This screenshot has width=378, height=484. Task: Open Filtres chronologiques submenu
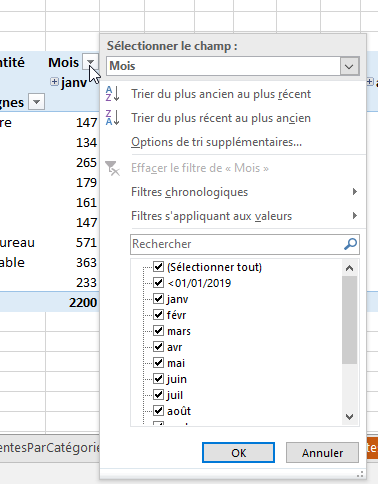click(x=244, y=192)
